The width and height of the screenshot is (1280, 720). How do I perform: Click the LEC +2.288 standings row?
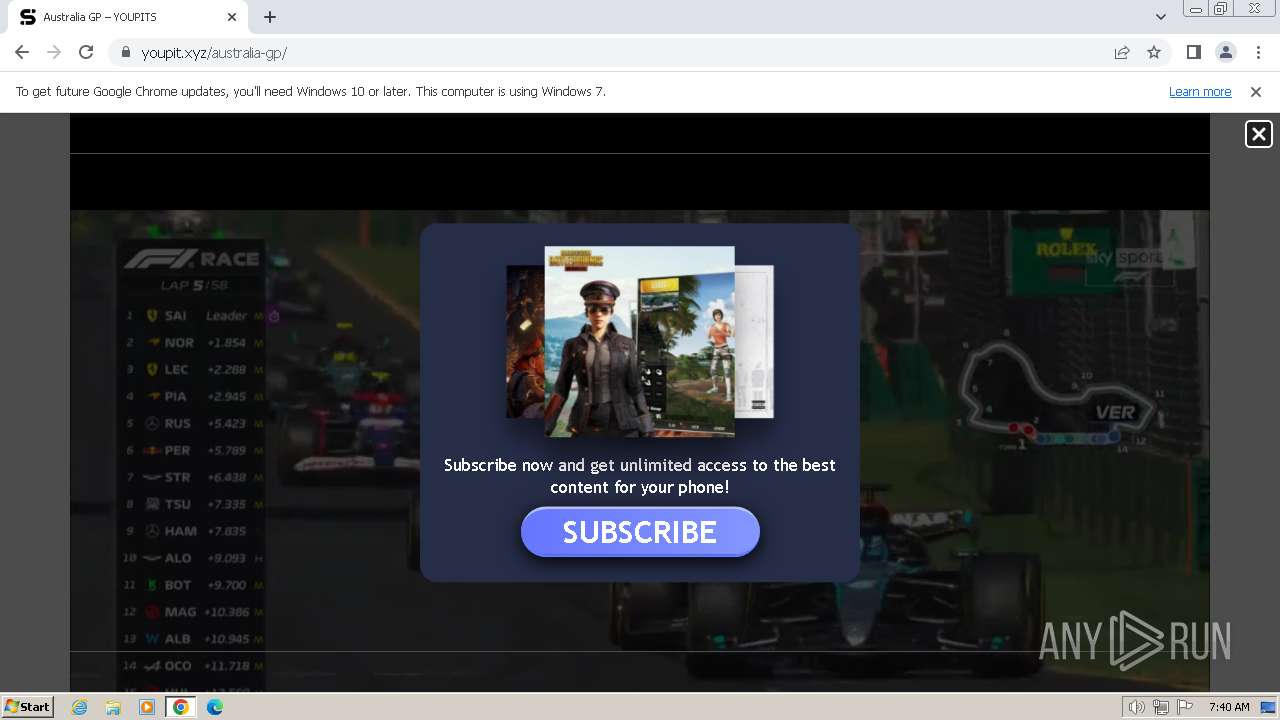pyautogui.click(x=193, y=369)
